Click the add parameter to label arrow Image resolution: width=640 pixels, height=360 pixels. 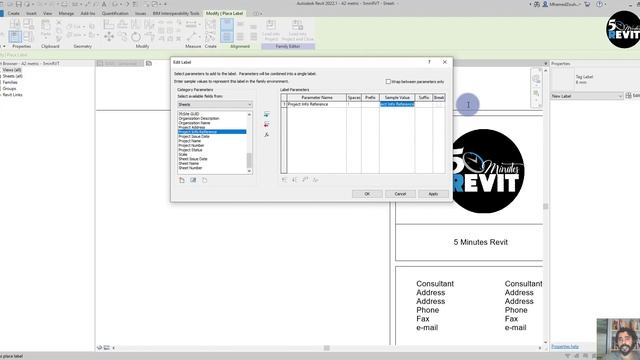pos(267,114)
